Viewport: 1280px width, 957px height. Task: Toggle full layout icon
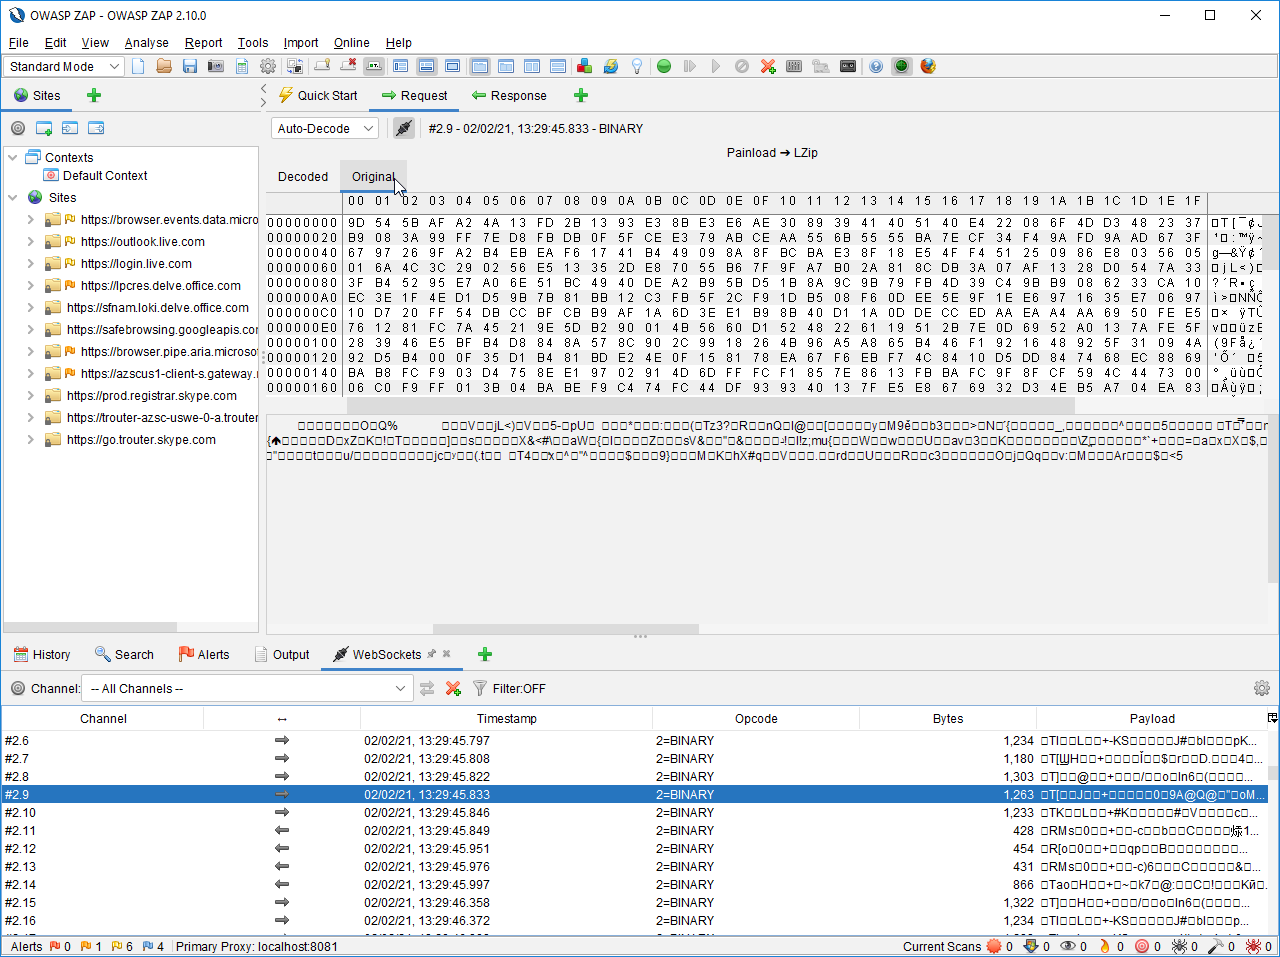(453, 66)
